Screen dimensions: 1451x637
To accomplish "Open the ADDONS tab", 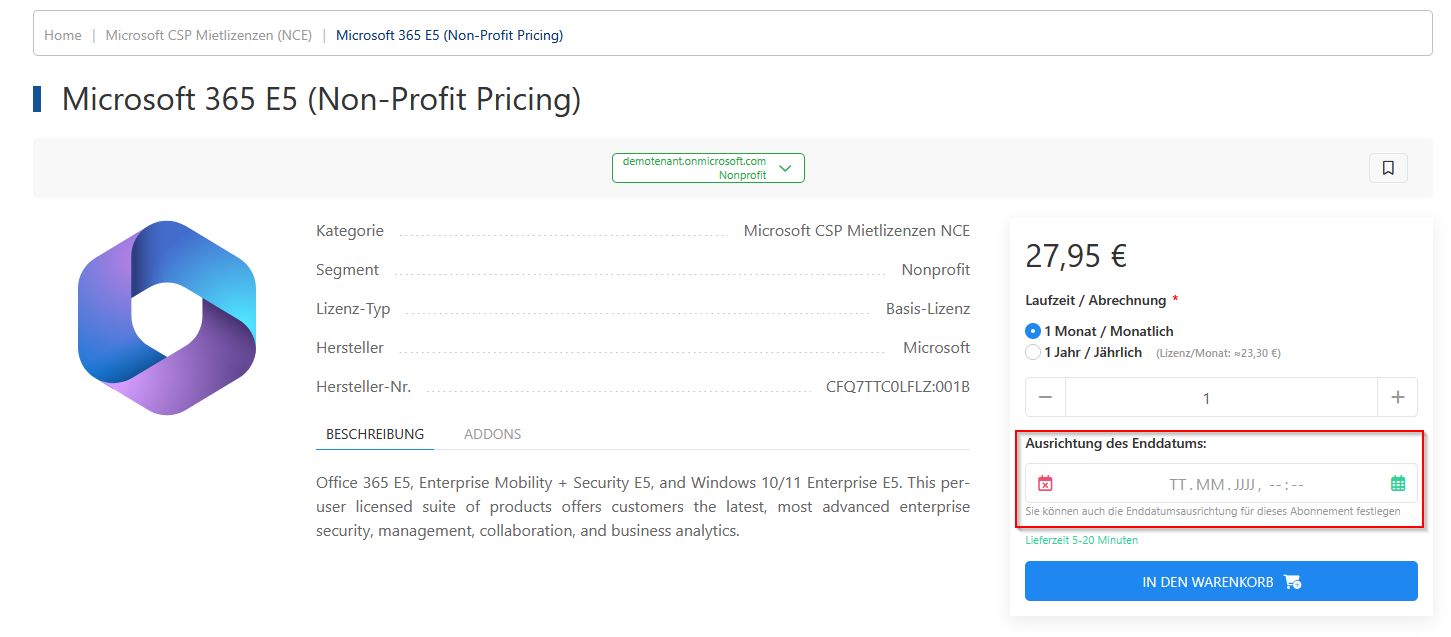I will pos(492,434).
